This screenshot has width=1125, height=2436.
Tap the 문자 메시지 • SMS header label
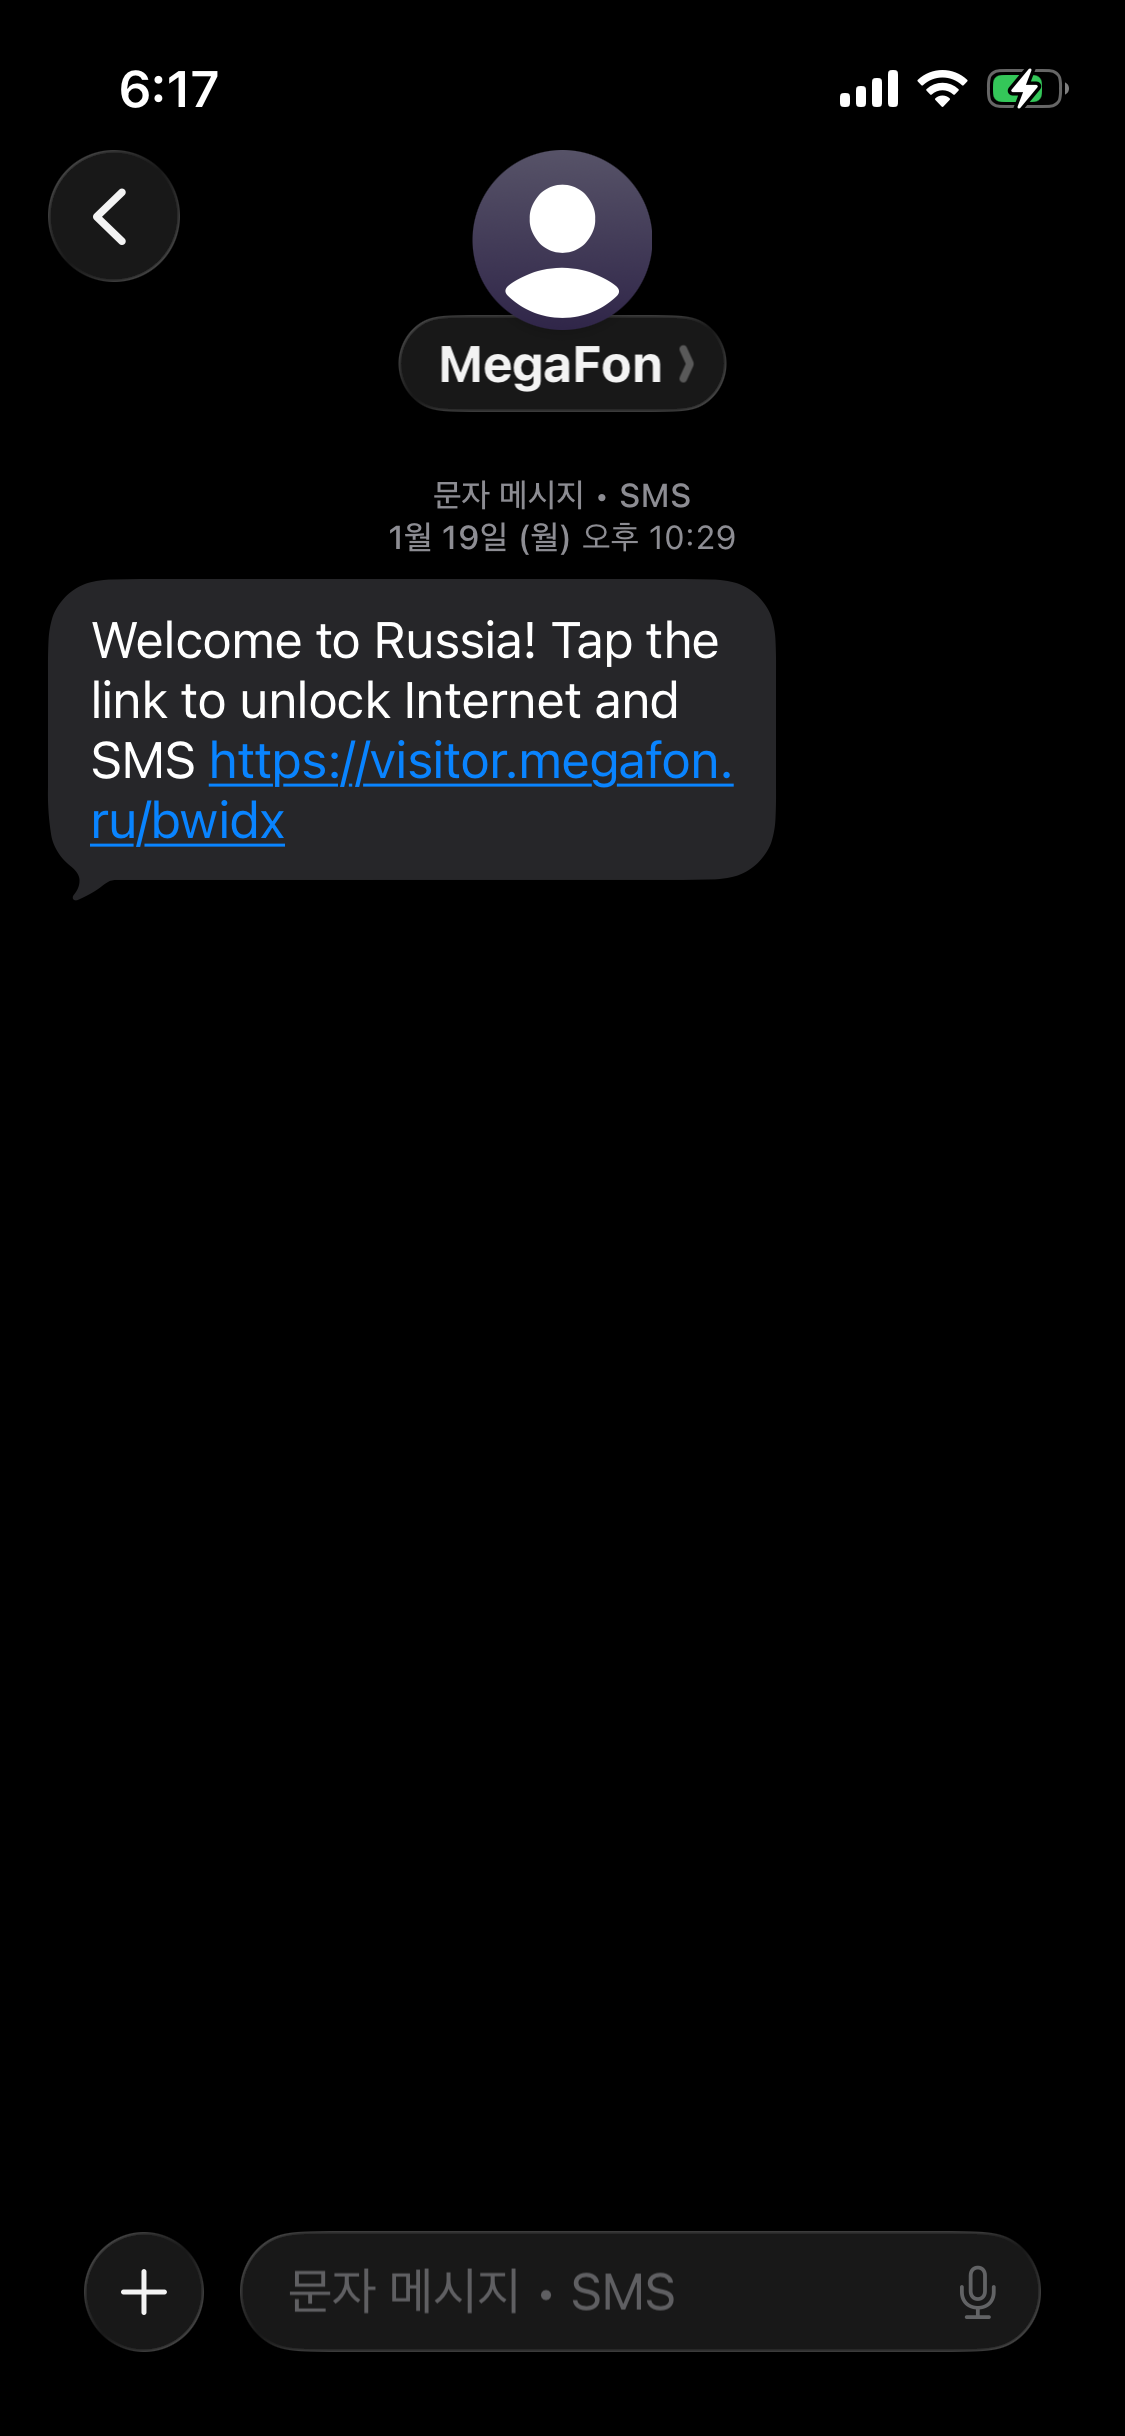pyautogui.click(x=562, y=495)
